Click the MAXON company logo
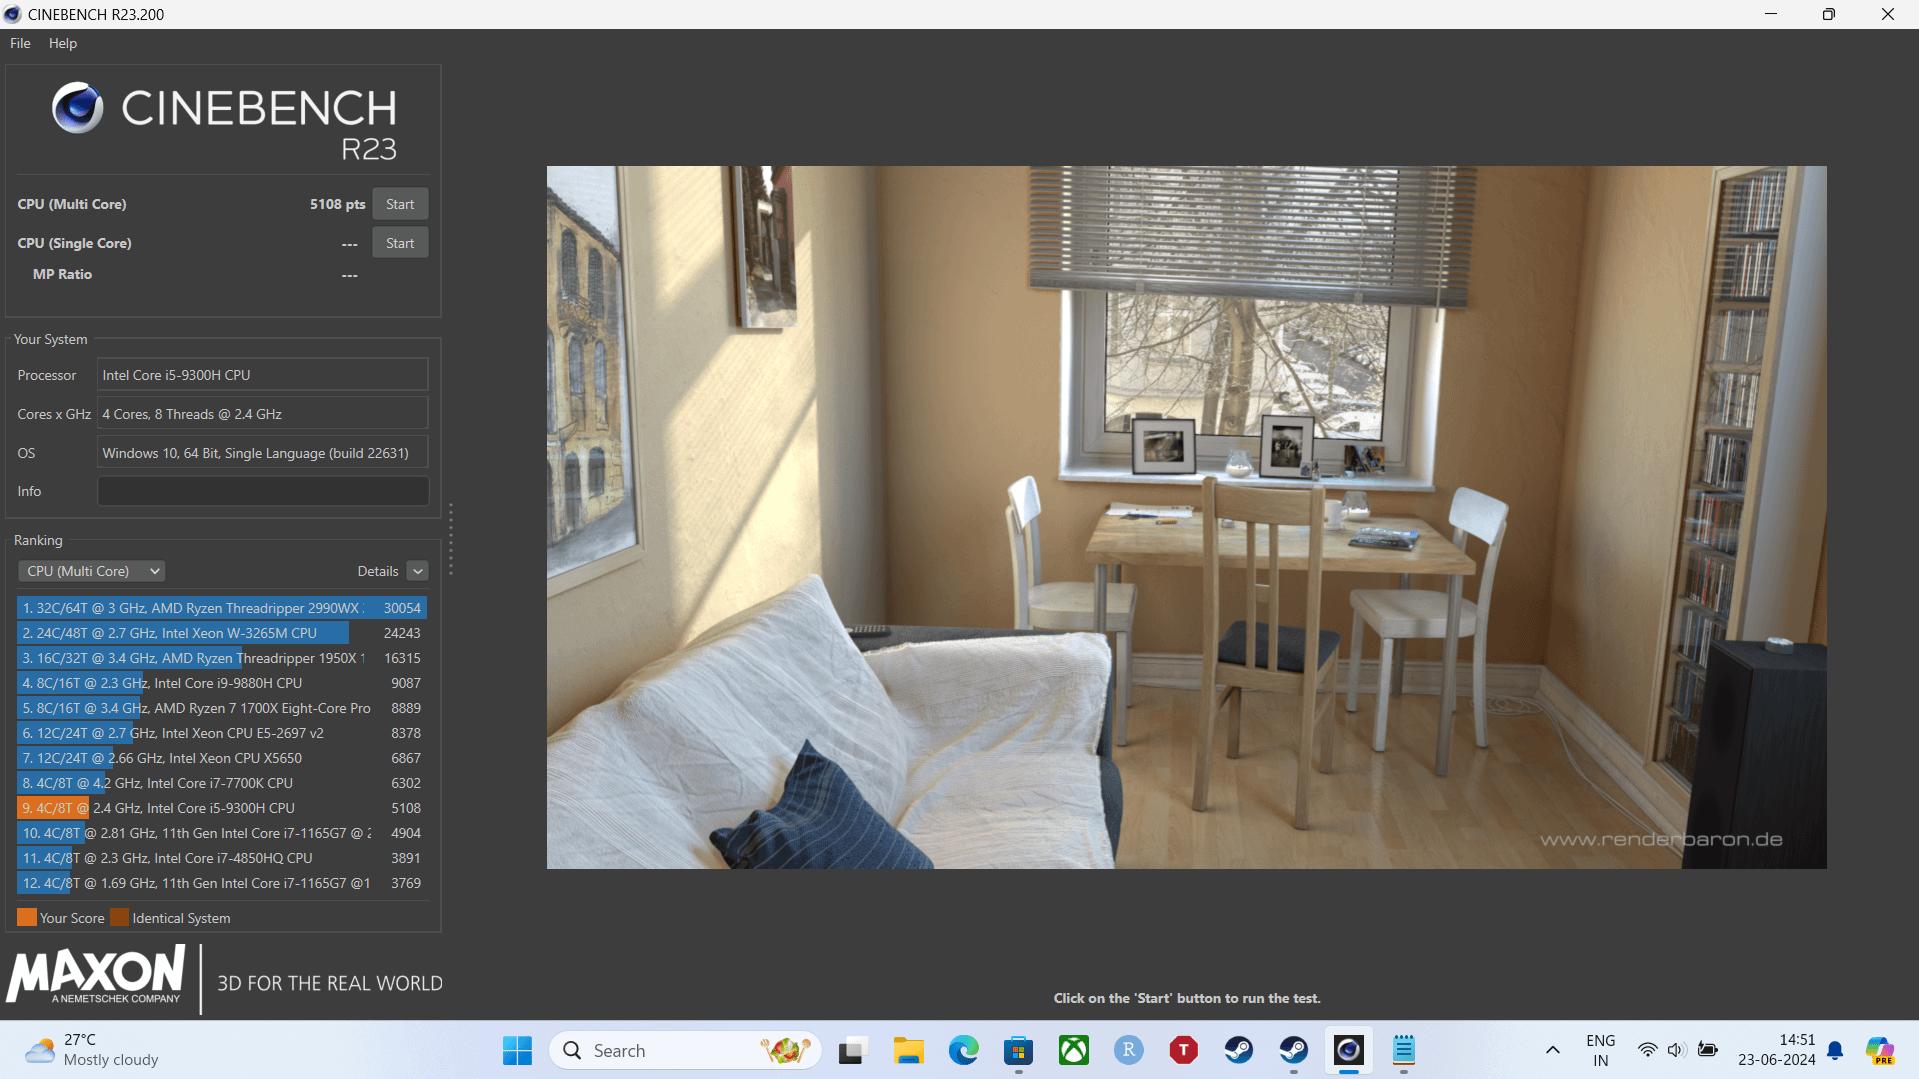The image size is (1919, 1079). point(97,975)
